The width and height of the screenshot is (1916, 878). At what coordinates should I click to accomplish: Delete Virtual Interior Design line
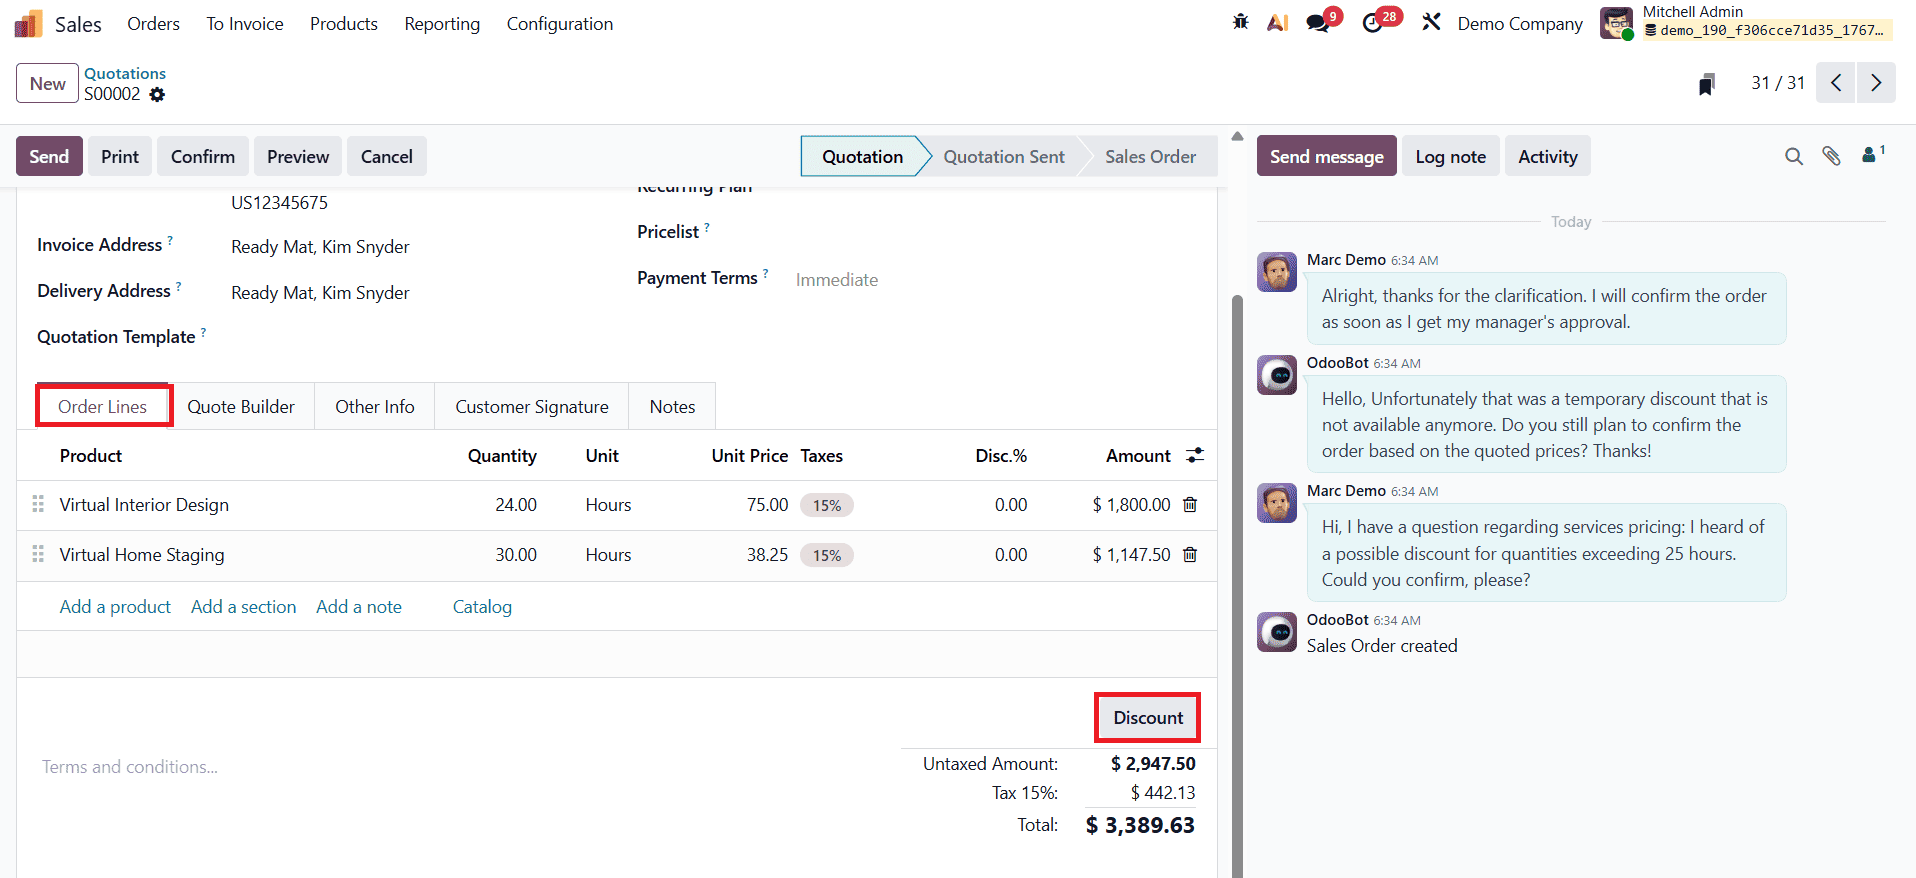[1190, 505]
